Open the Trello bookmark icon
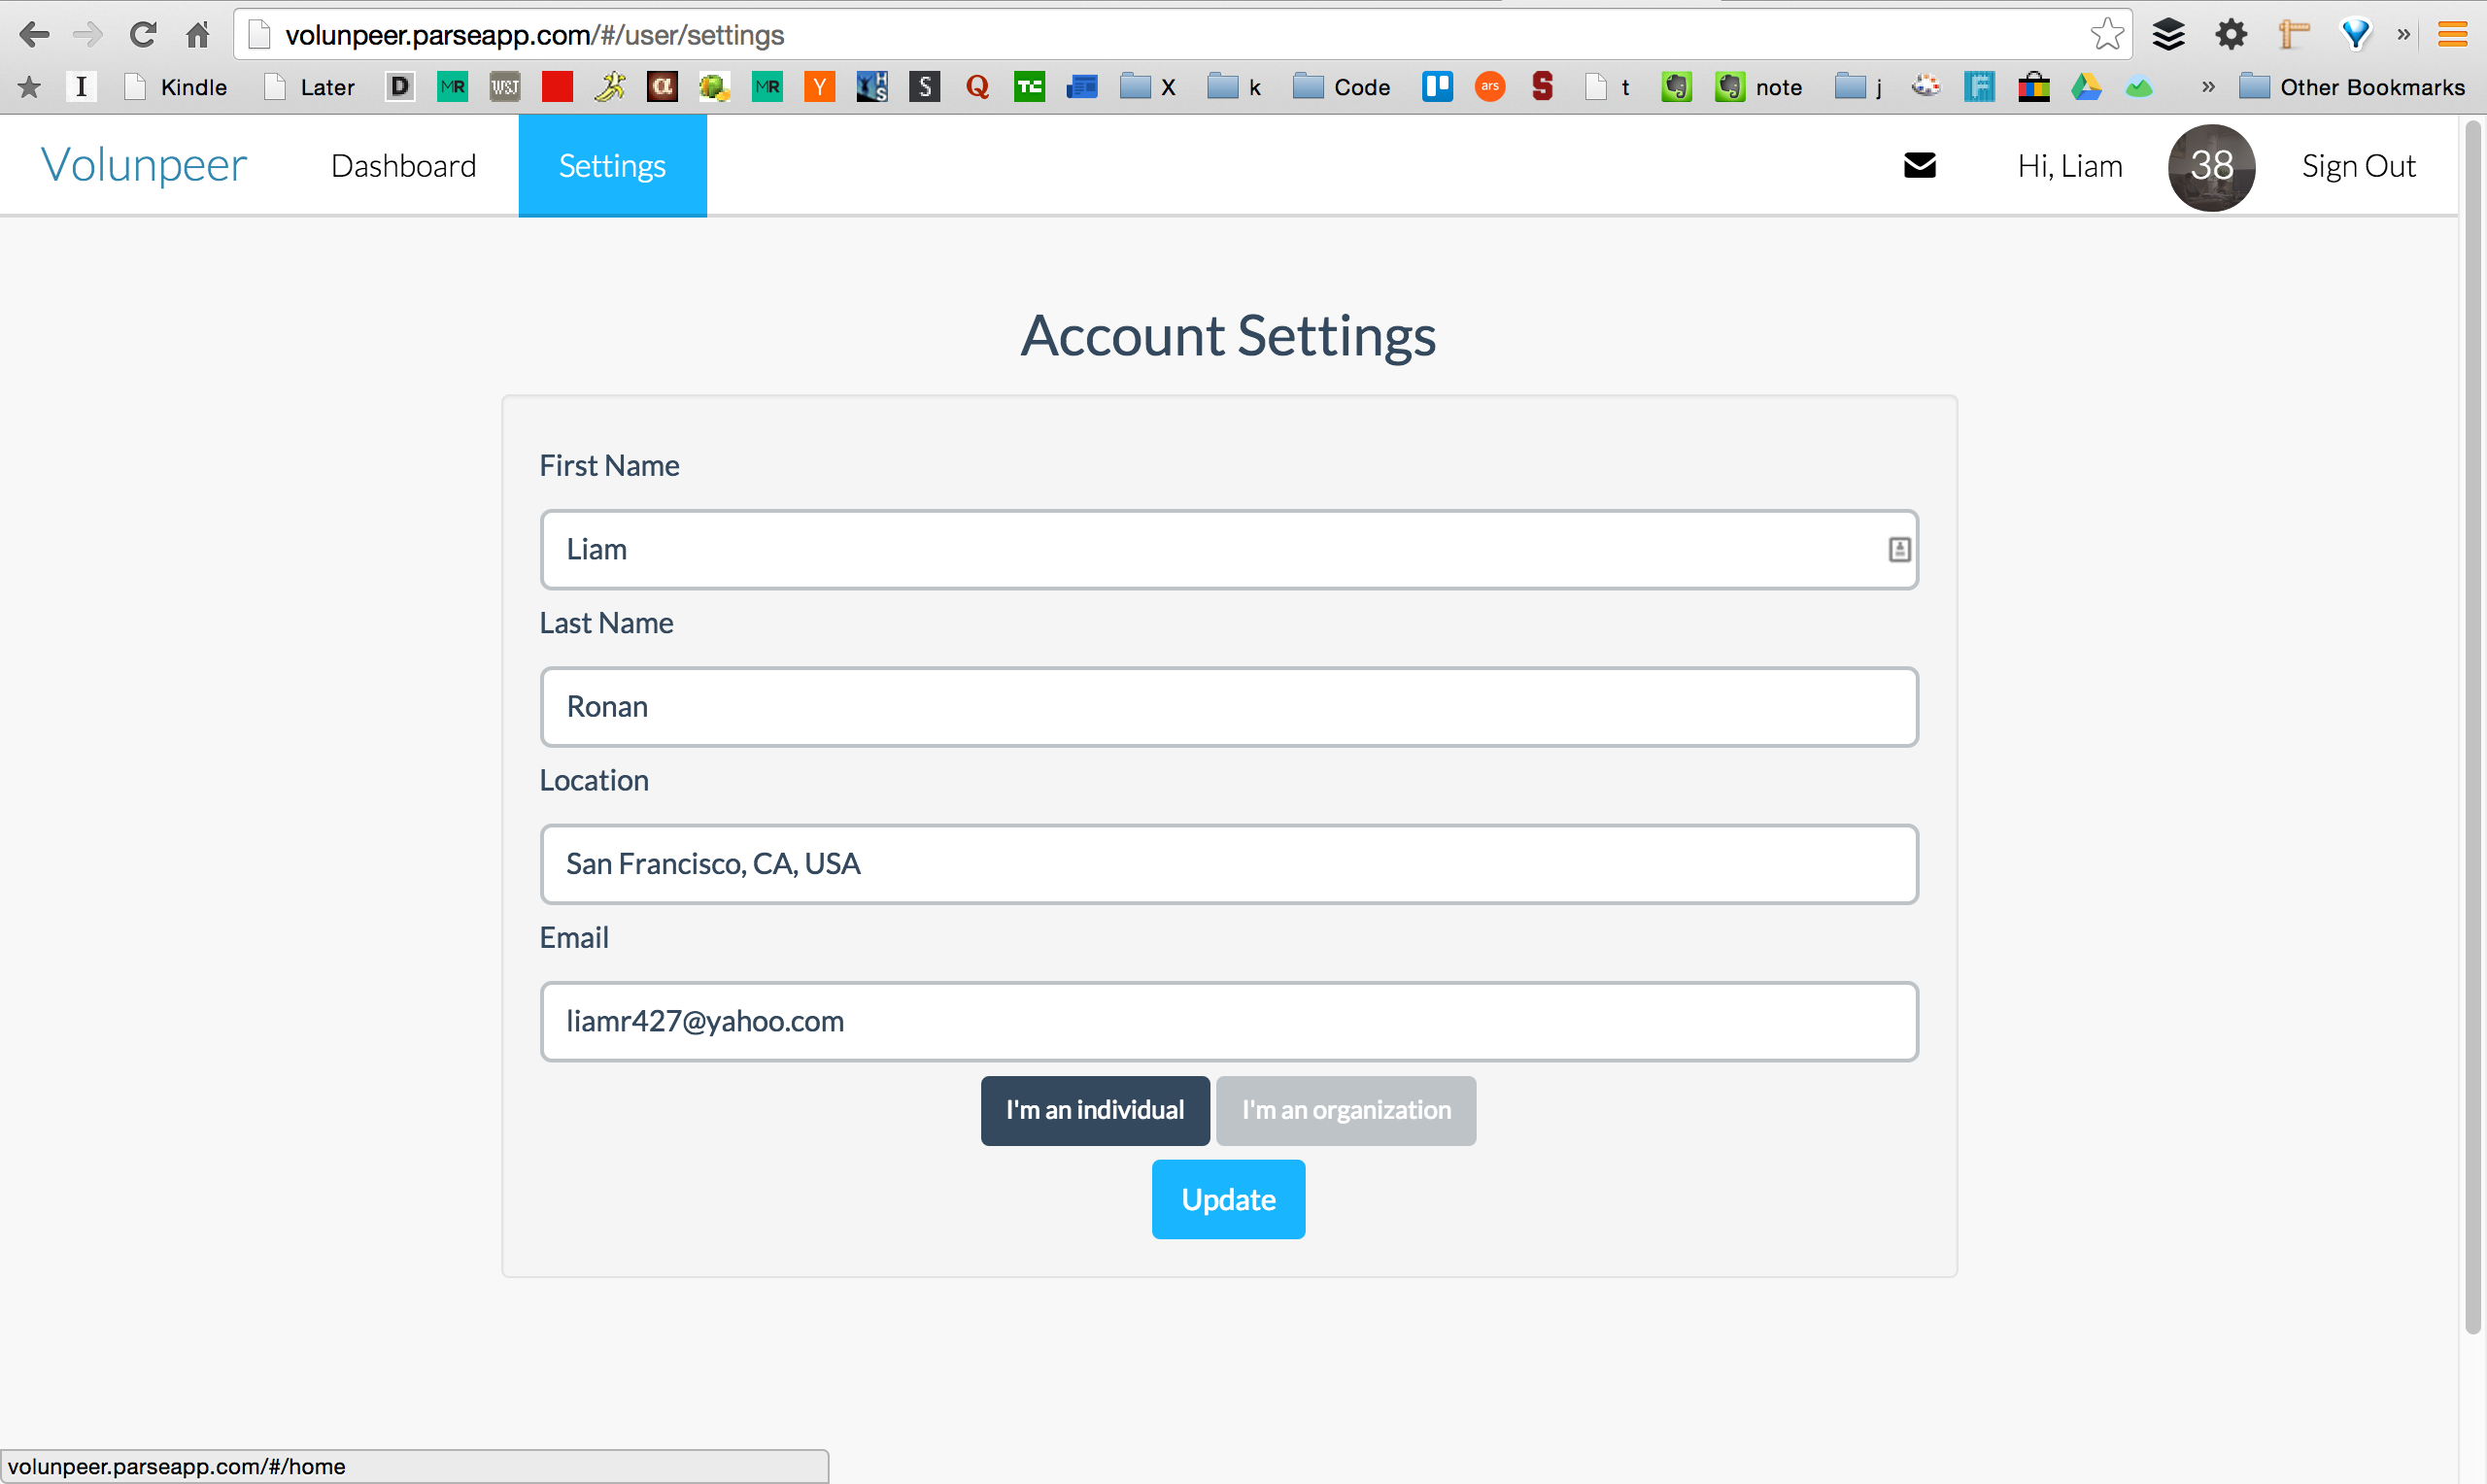Viewport: 2487px width, 1484px height. point(1437,87)
